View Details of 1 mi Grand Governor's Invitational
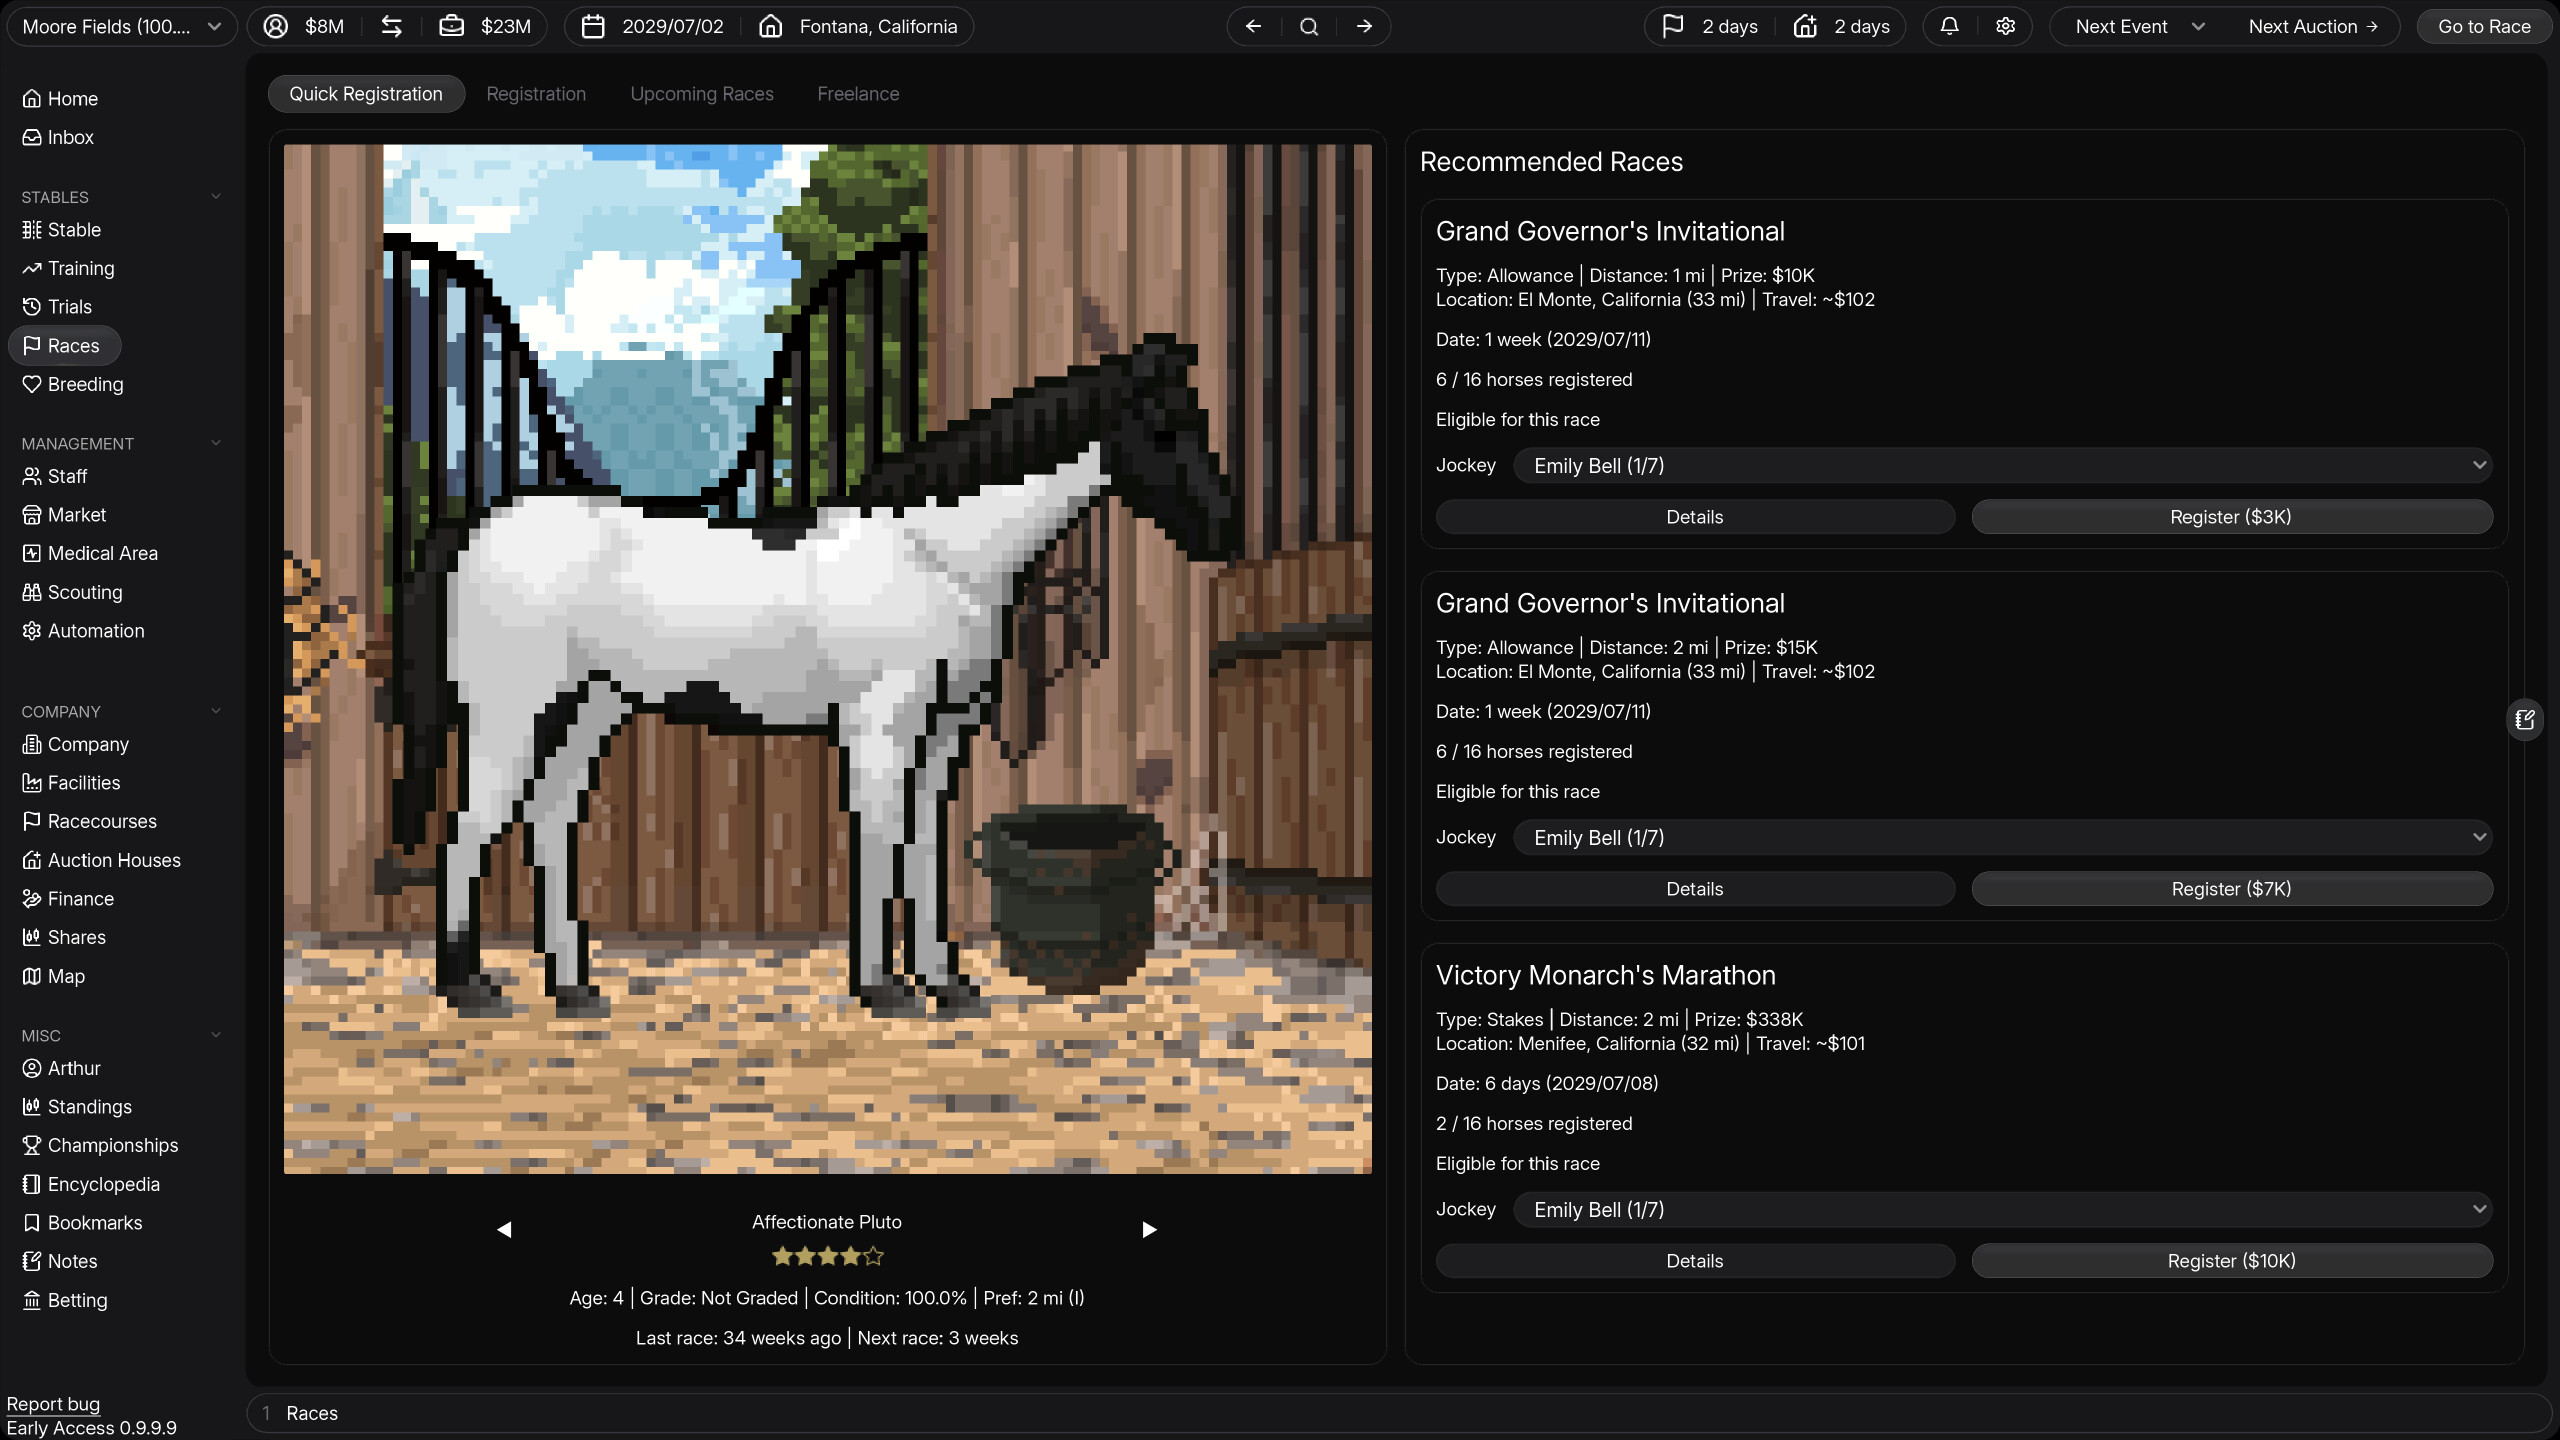 pos(1695,517)
